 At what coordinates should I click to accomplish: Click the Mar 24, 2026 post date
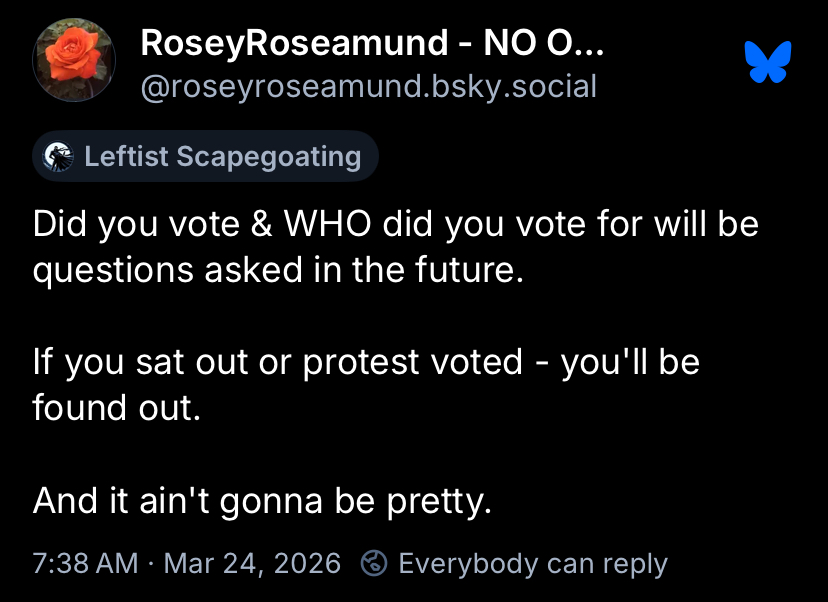pyautogui.click(x=252, y=563)
